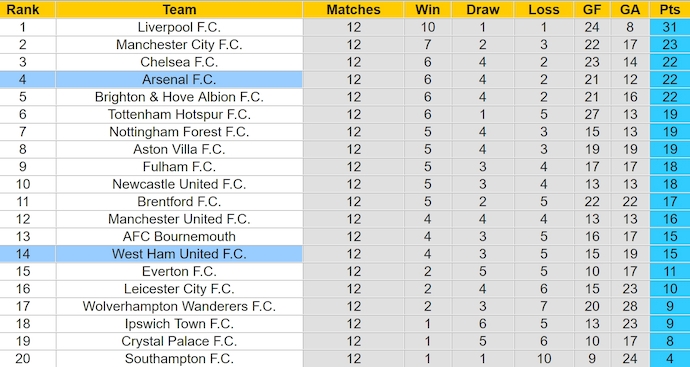
Task: Select Brighton & Hove Albion F.C.
Action: pyautogui.click(x=179, y=97)
